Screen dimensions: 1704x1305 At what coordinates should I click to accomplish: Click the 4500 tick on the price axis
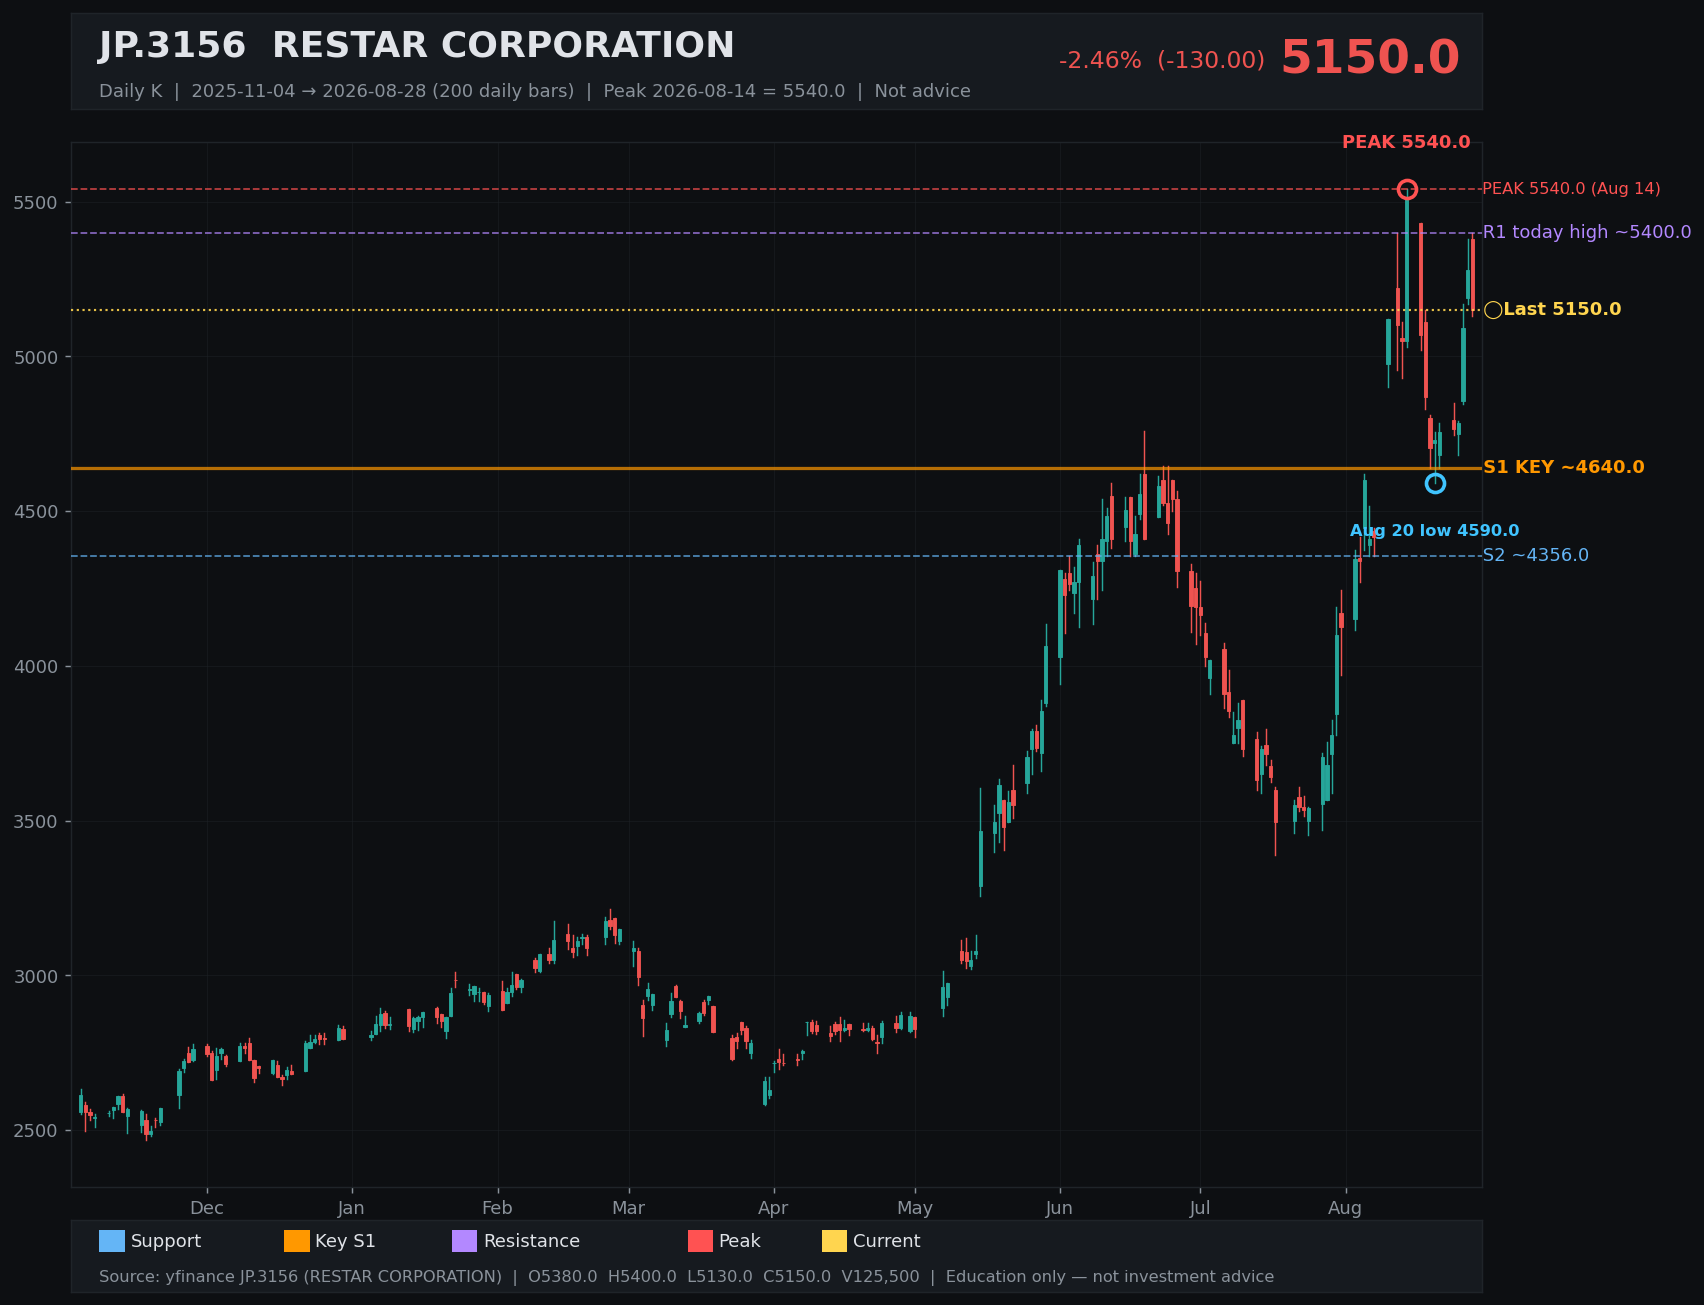pyautogui.click(x=36, y=512)
